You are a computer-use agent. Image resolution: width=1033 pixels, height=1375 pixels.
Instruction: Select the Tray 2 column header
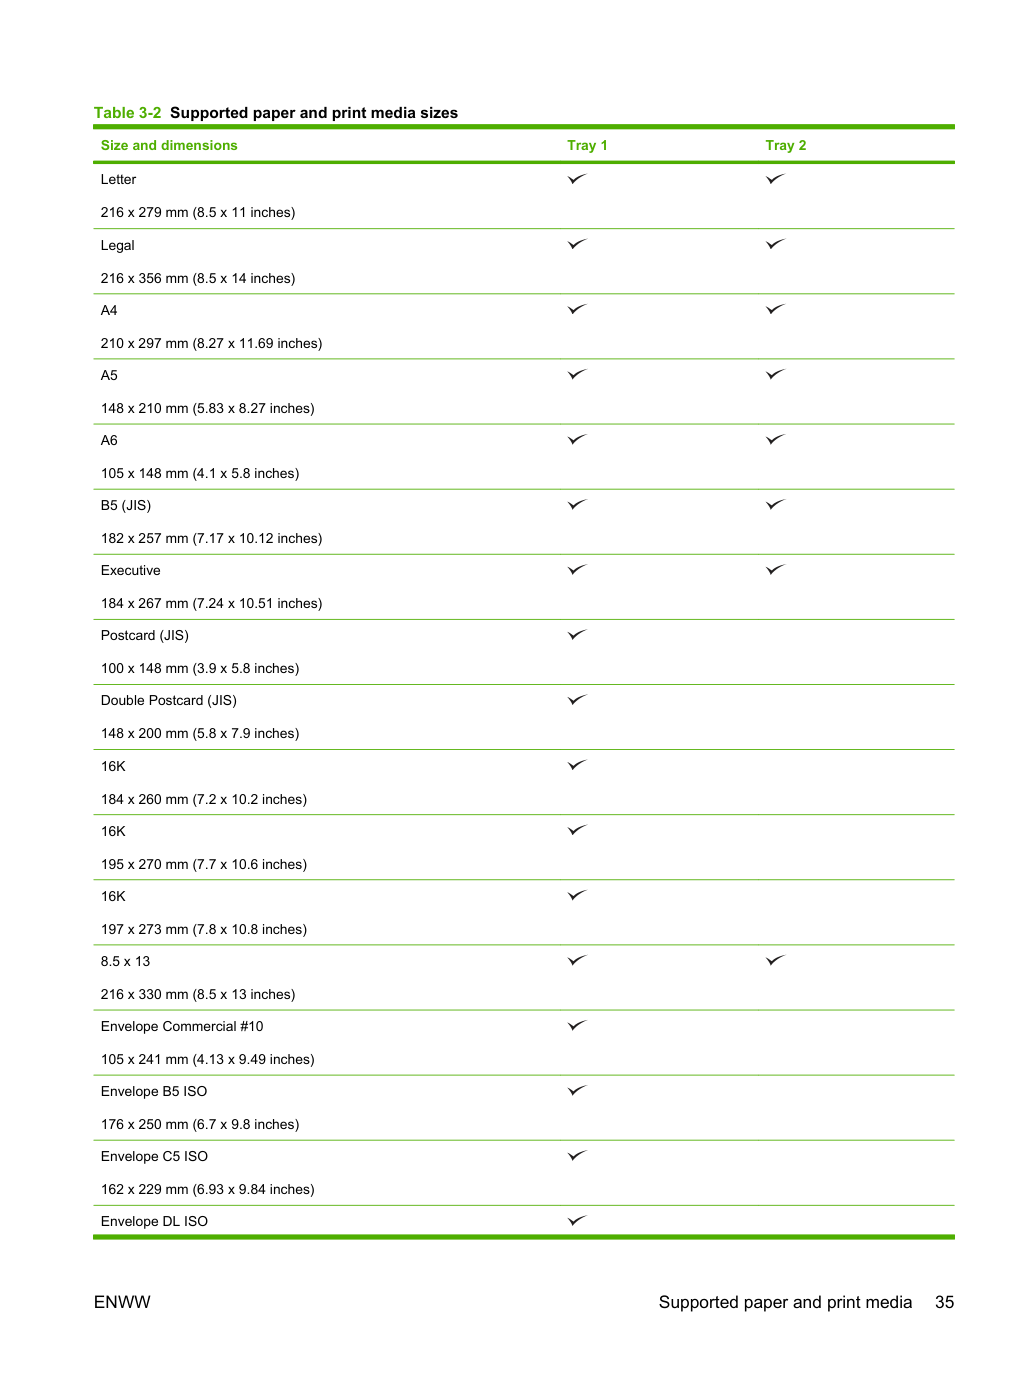(786, 145)
